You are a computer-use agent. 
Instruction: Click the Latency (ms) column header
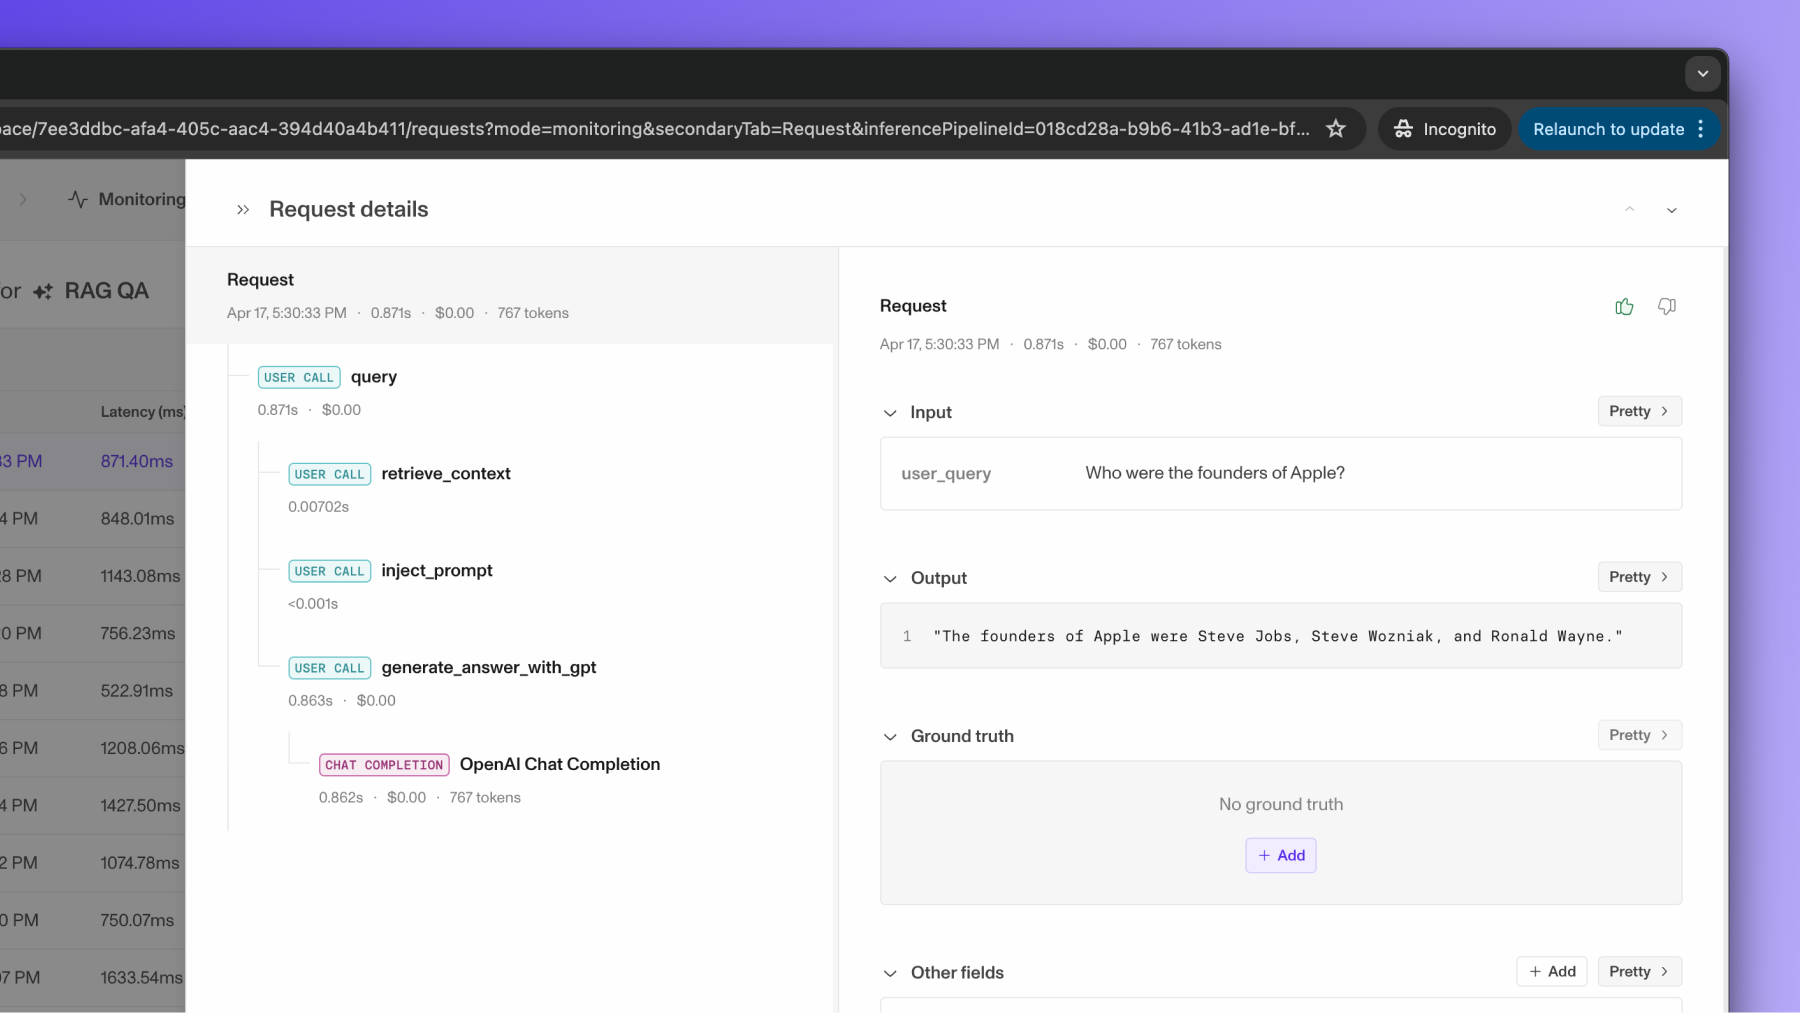(x=143, y=412)
